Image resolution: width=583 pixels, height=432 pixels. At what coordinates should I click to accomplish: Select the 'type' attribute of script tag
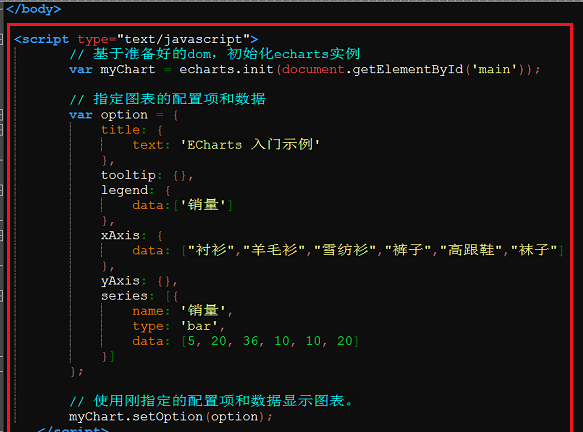(x=93, y=39)
